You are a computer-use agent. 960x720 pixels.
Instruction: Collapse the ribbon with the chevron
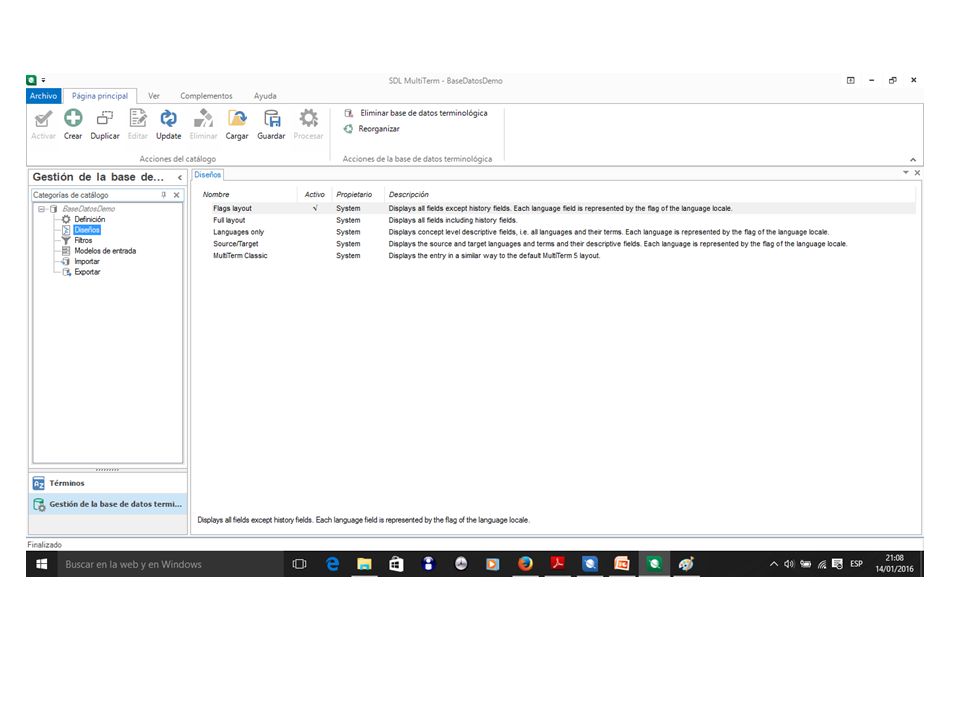(x=913, y=159)
